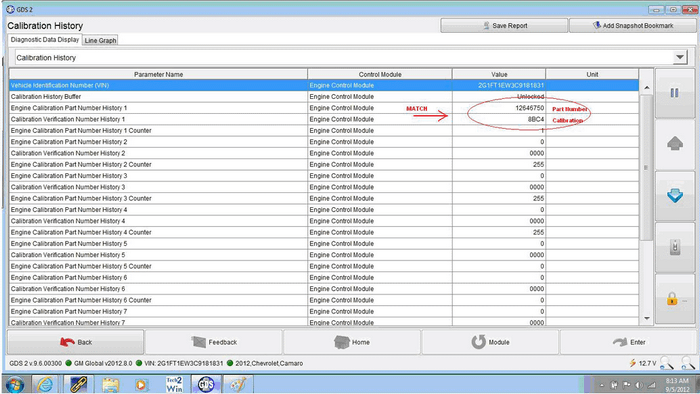
Task: Save Report button at top
Action: [x=504, y=26]
